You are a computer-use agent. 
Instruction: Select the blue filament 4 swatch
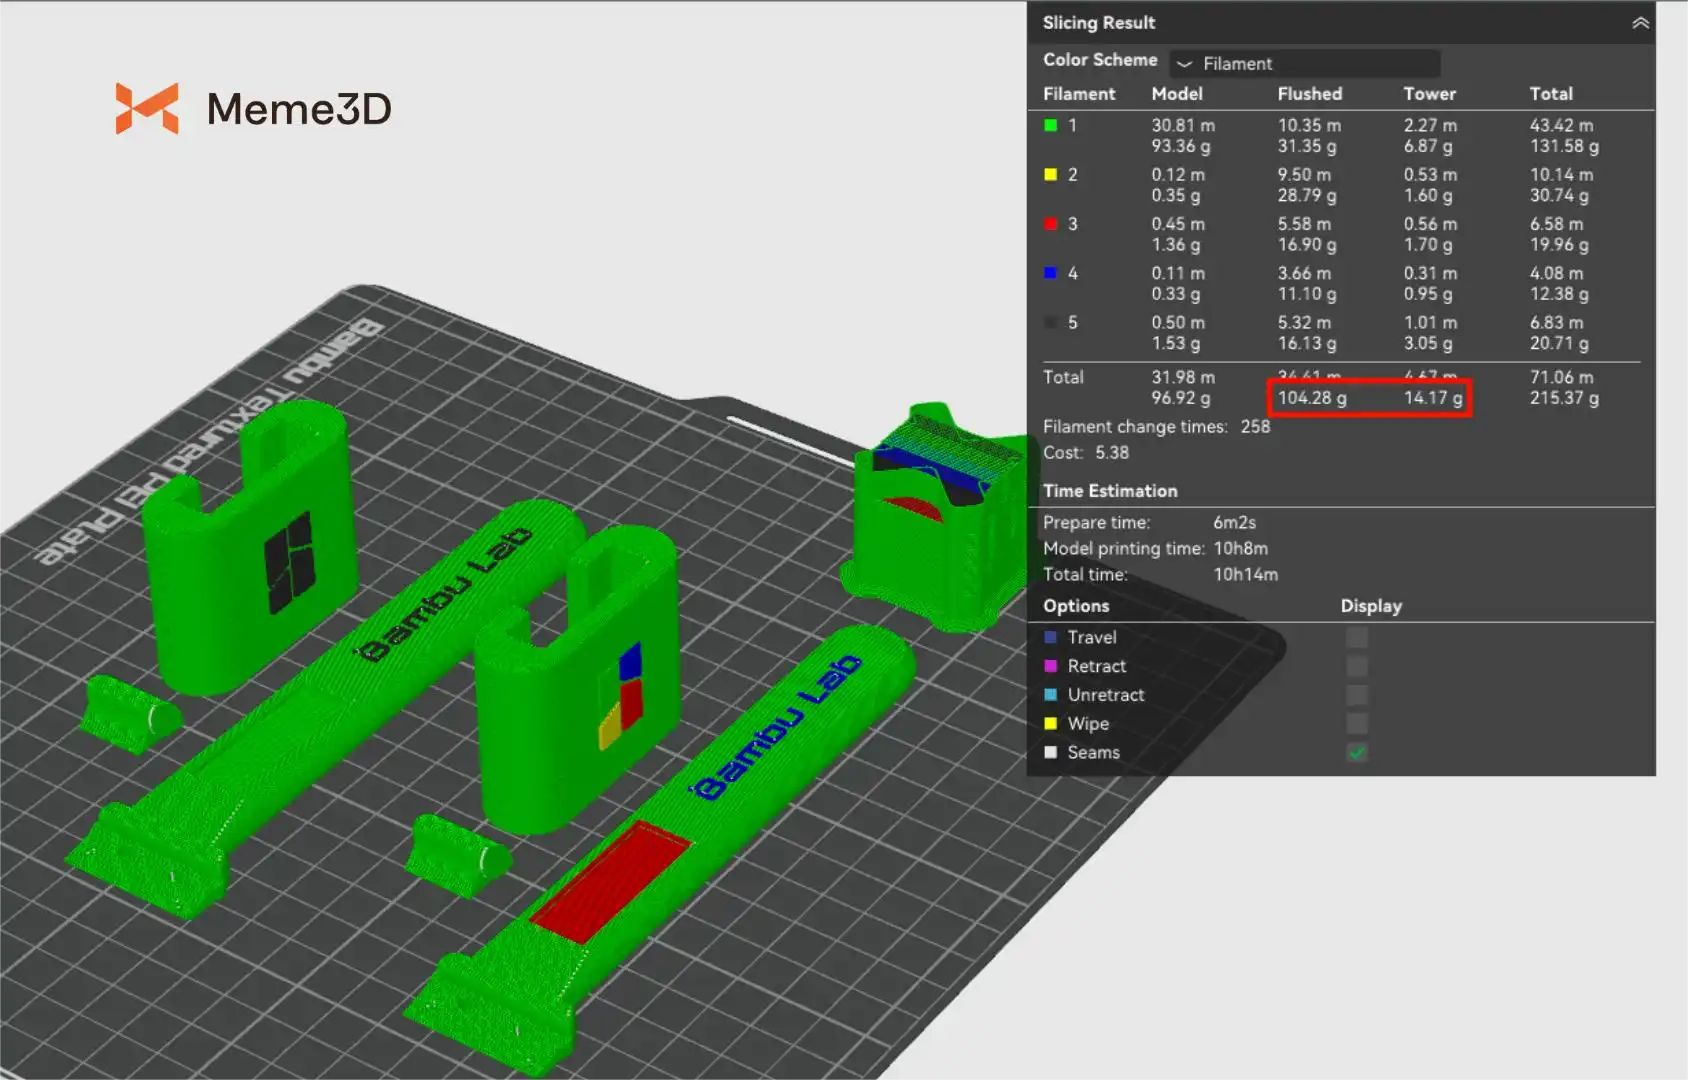1051,273
